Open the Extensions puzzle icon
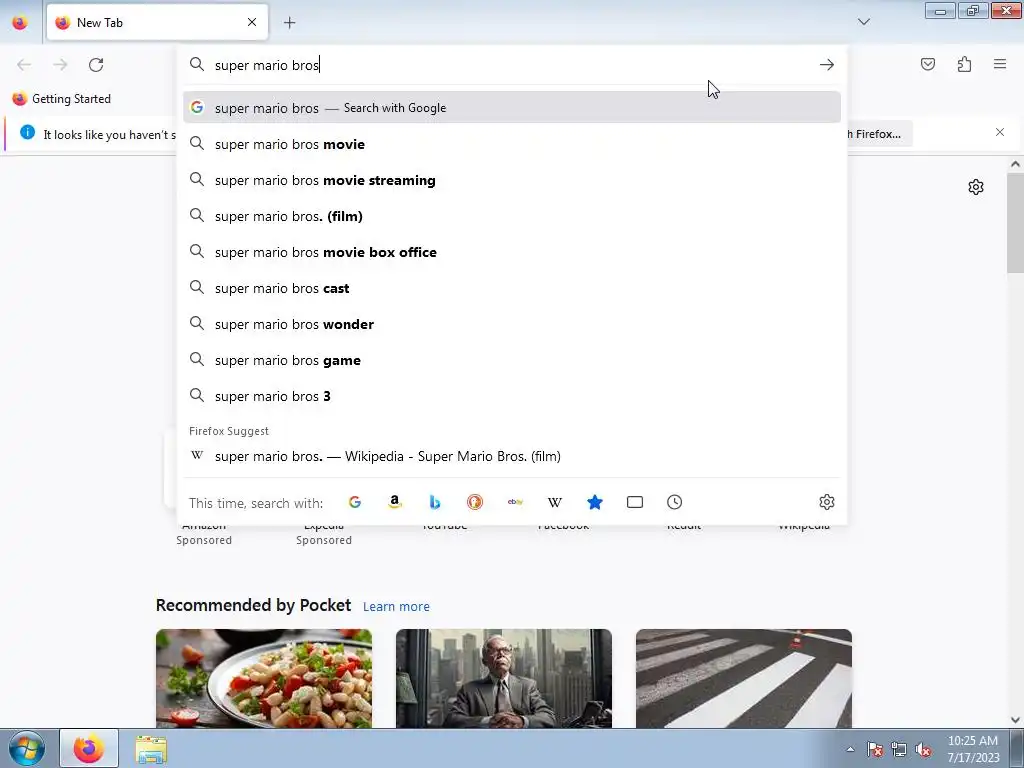Viewport: 1024px width, 768px height. pyautogui.click(x=964, y=64)
